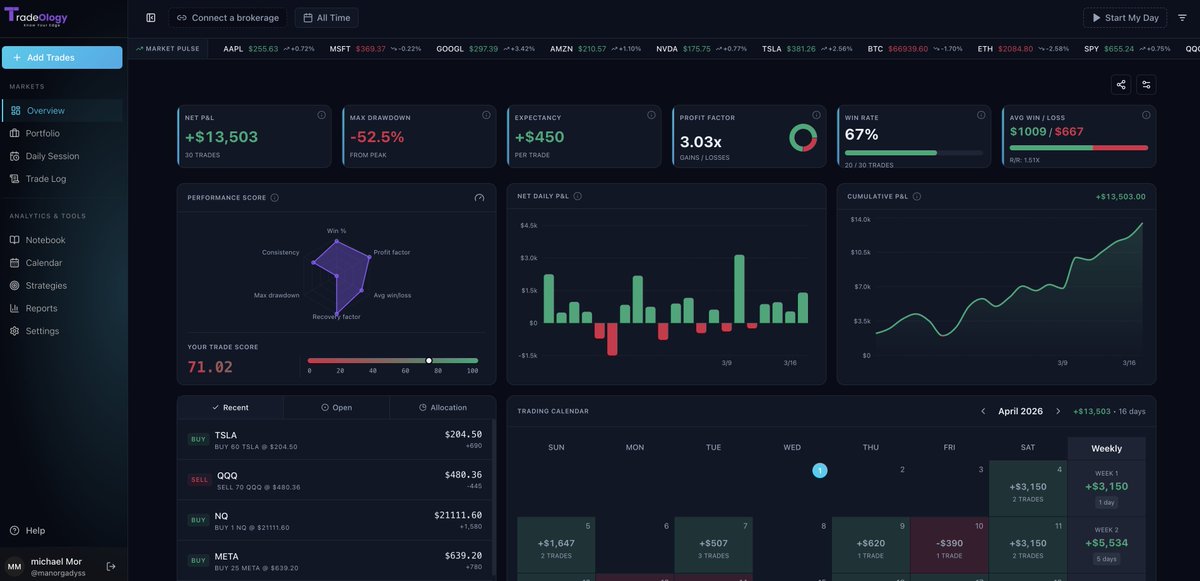Switch to the Allocation tab
This screenshot has height=581, width=1200.
[443, 408]
